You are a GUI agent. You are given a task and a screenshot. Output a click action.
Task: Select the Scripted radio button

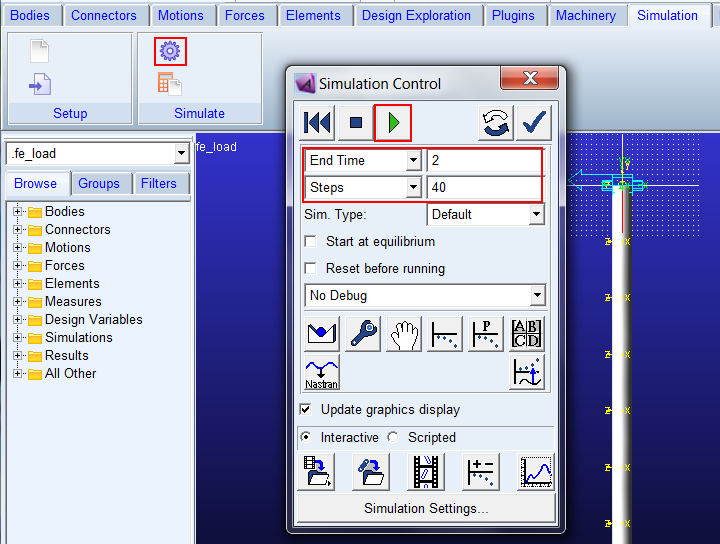393,437
